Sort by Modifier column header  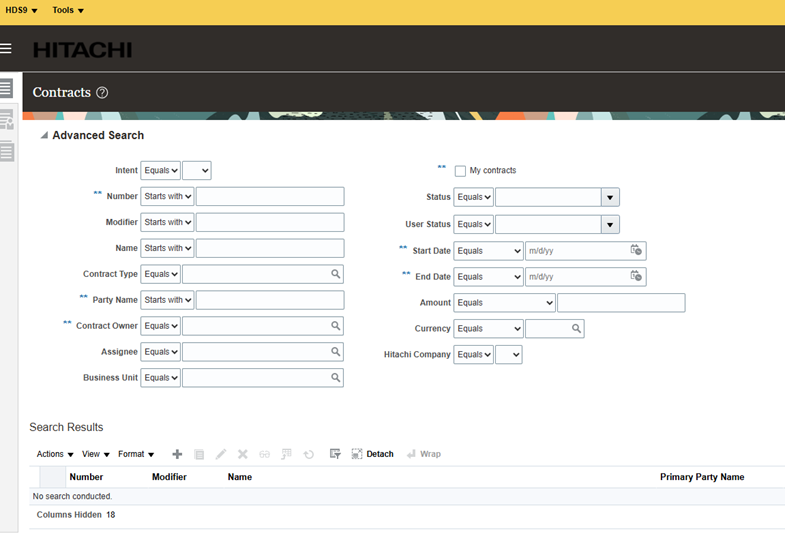click(x=169, y=477)
